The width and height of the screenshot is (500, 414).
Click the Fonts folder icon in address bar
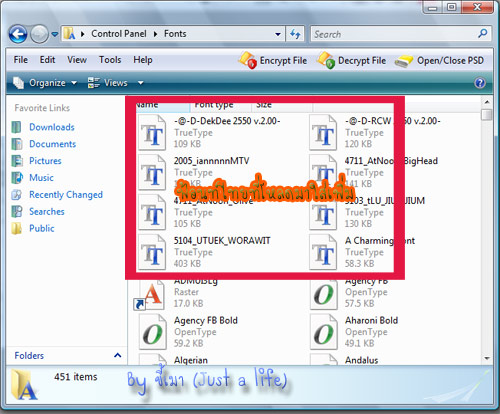(69, 34)
